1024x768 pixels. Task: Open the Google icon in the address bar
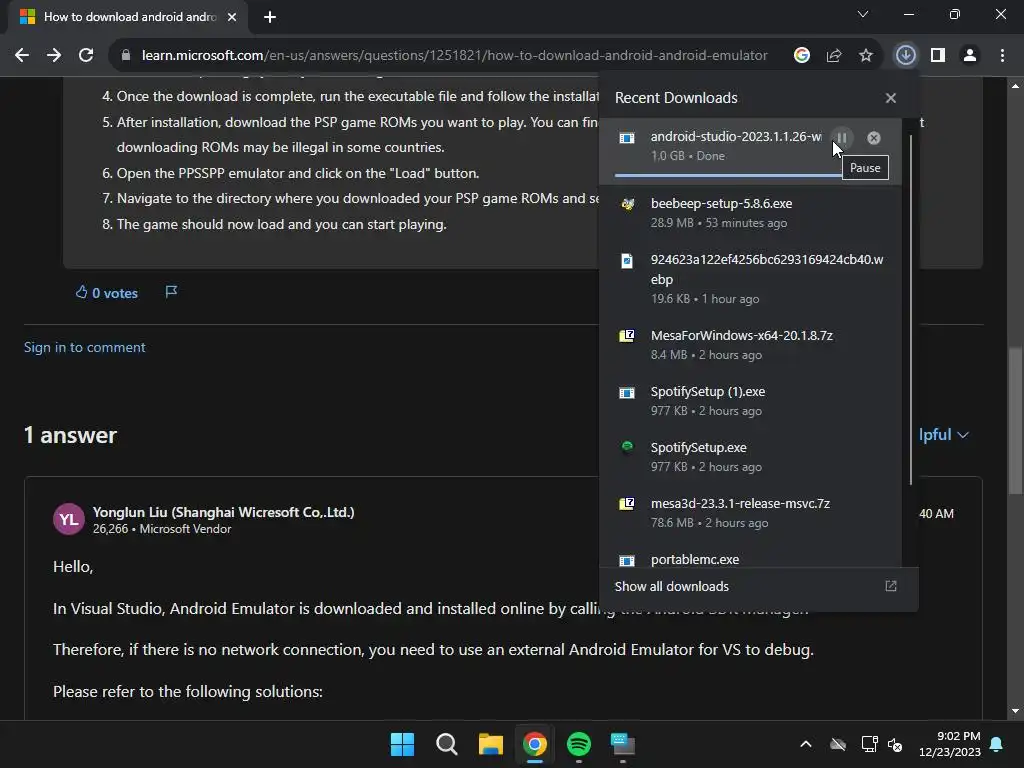coord(802,56)
